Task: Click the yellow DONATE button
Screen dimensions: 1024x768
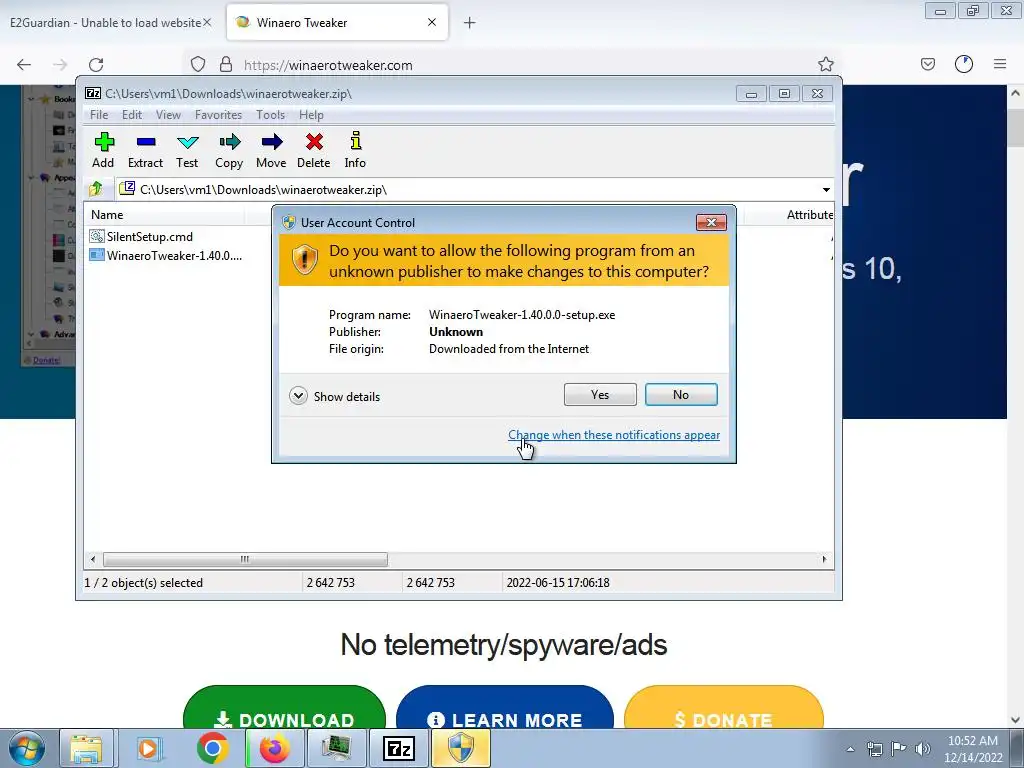Action: pyautogui.click(x=724, y=707)
